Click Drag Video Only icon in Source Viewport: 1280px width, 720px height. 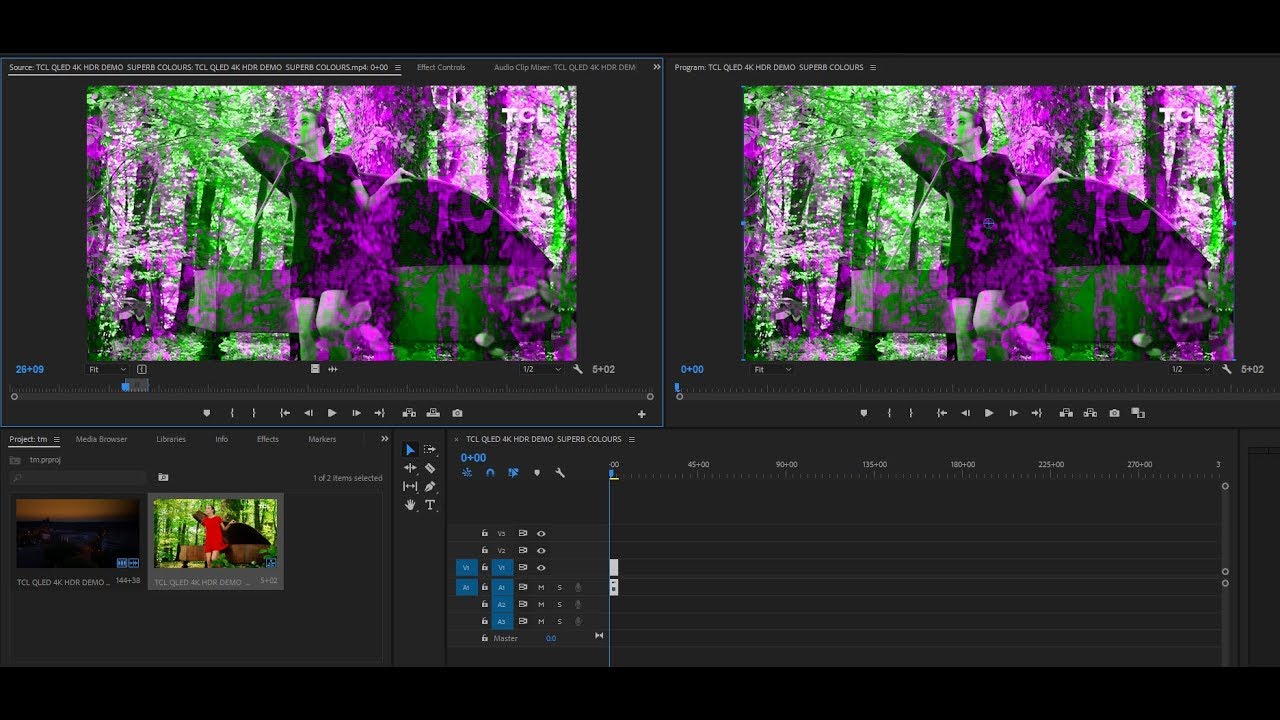[315, 369]
